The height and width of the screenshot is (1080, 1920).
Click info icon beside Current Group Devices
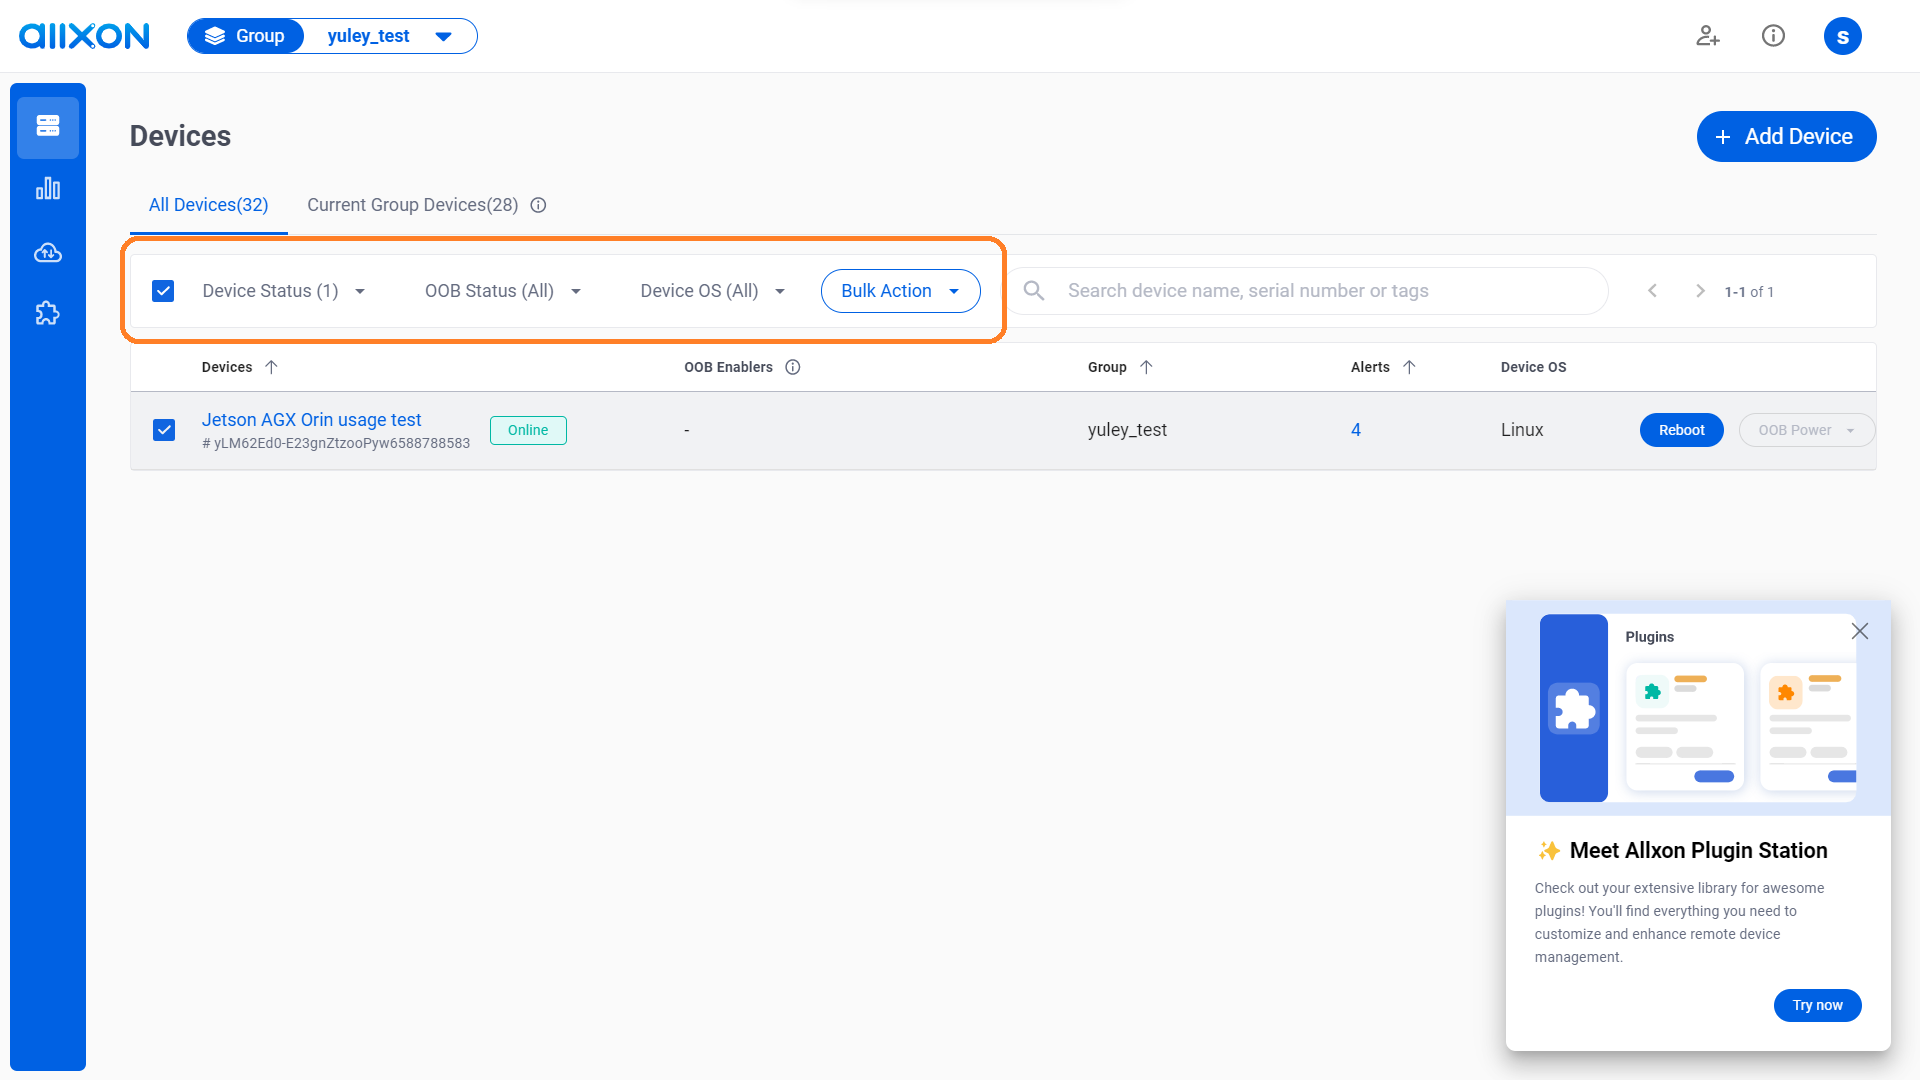538,205
